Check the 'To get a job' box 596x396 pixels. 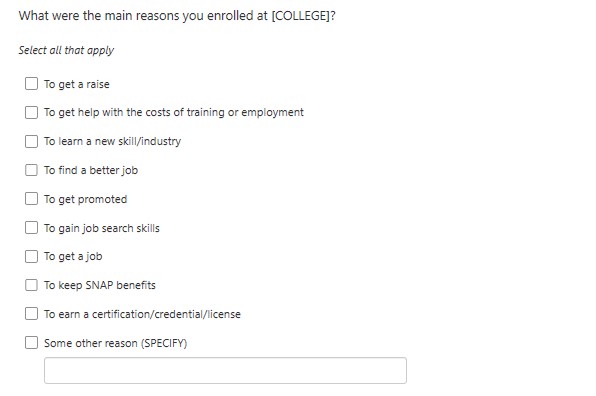[31, 256]
